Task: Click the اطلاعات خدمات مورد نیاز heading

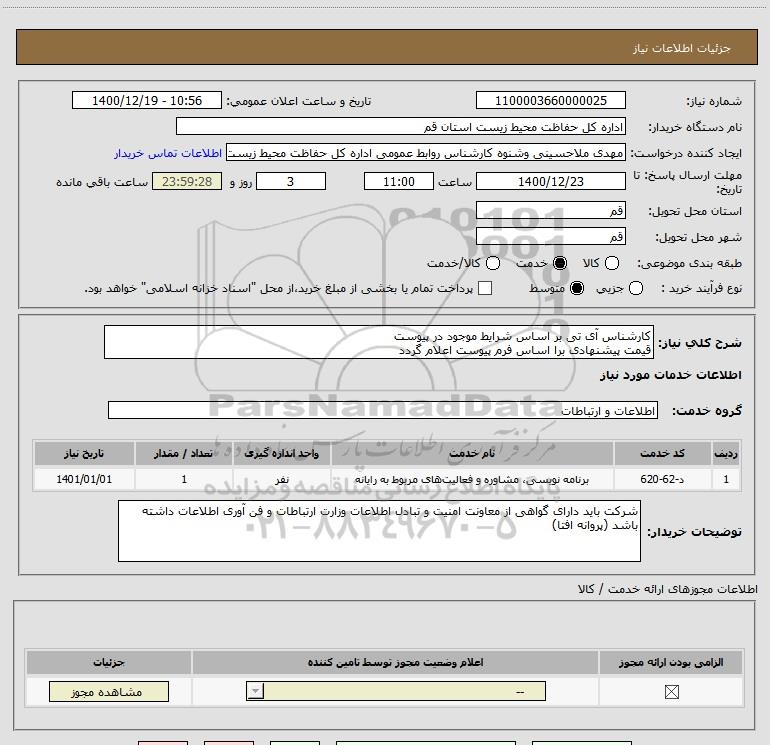Action: click(x=670, y=375)
